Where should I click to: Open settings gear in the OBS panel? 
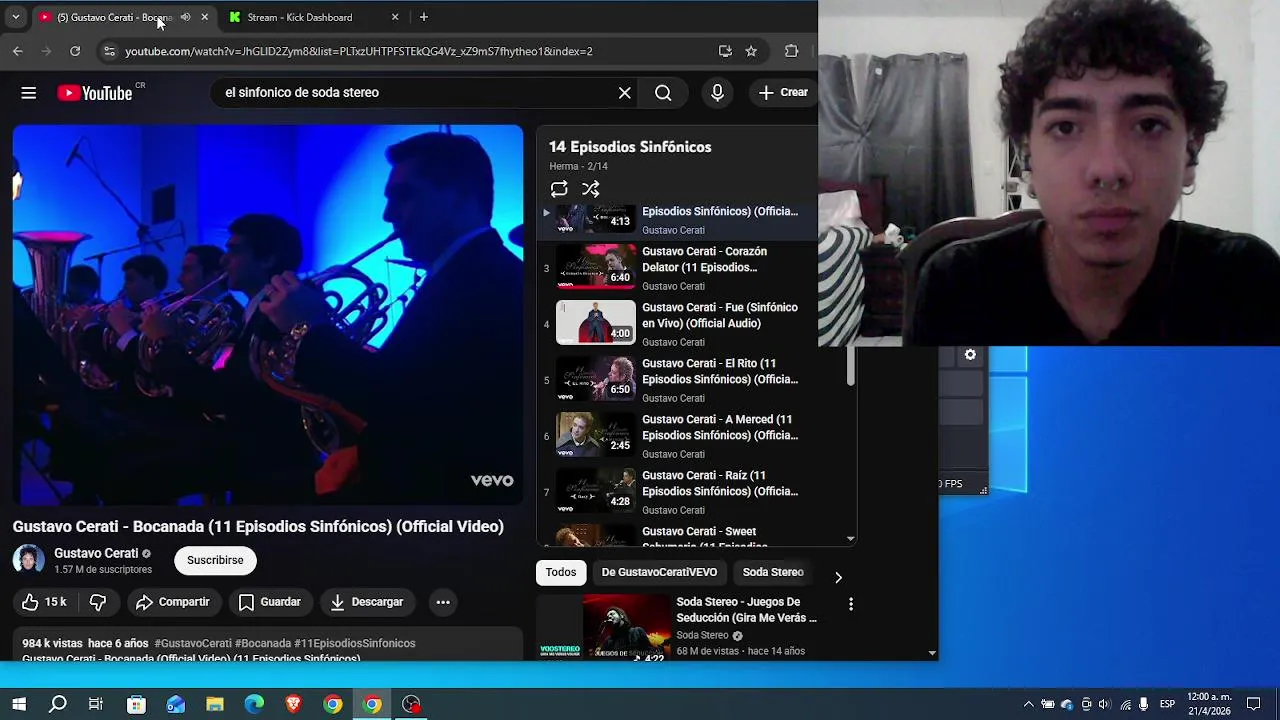970,355
